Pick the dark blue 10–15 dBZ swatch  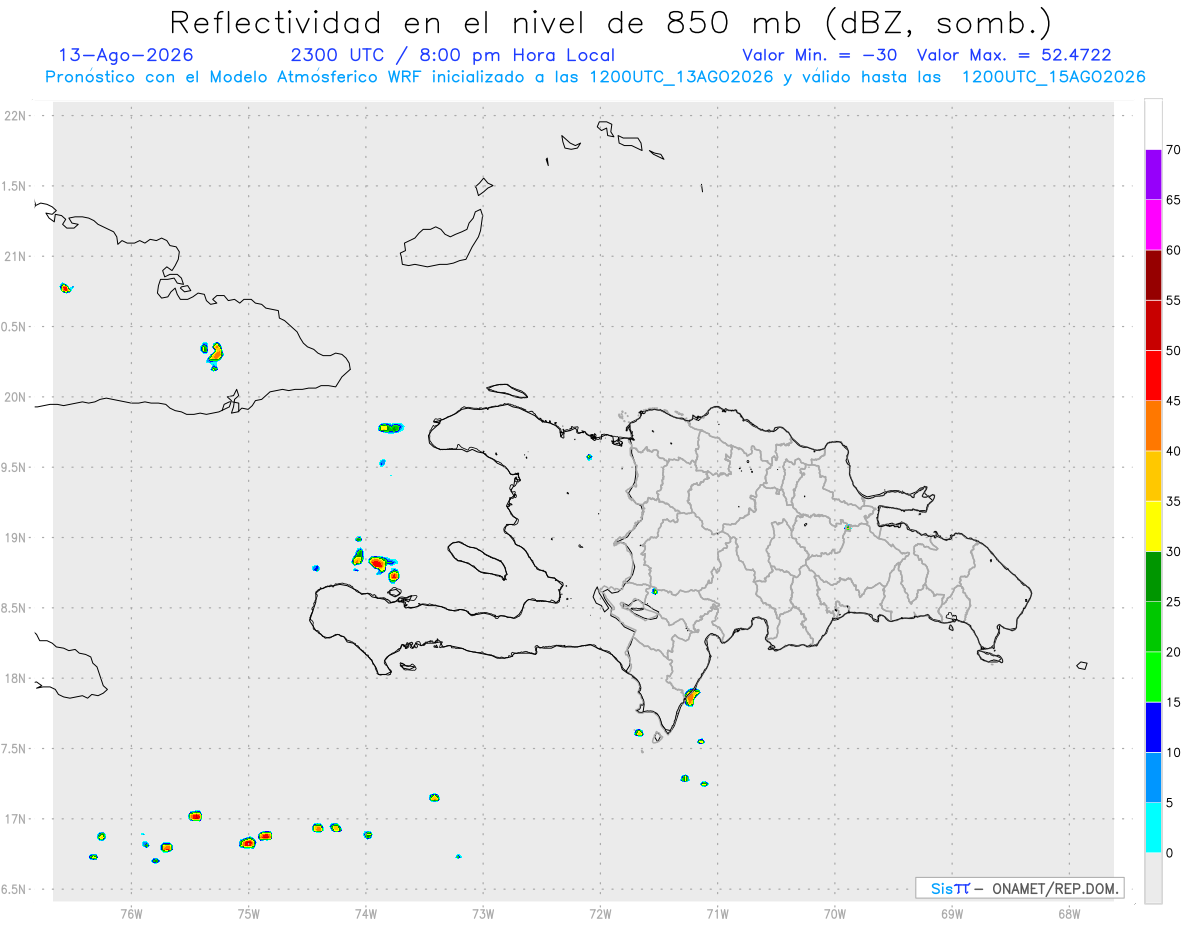coord(1153,727)
